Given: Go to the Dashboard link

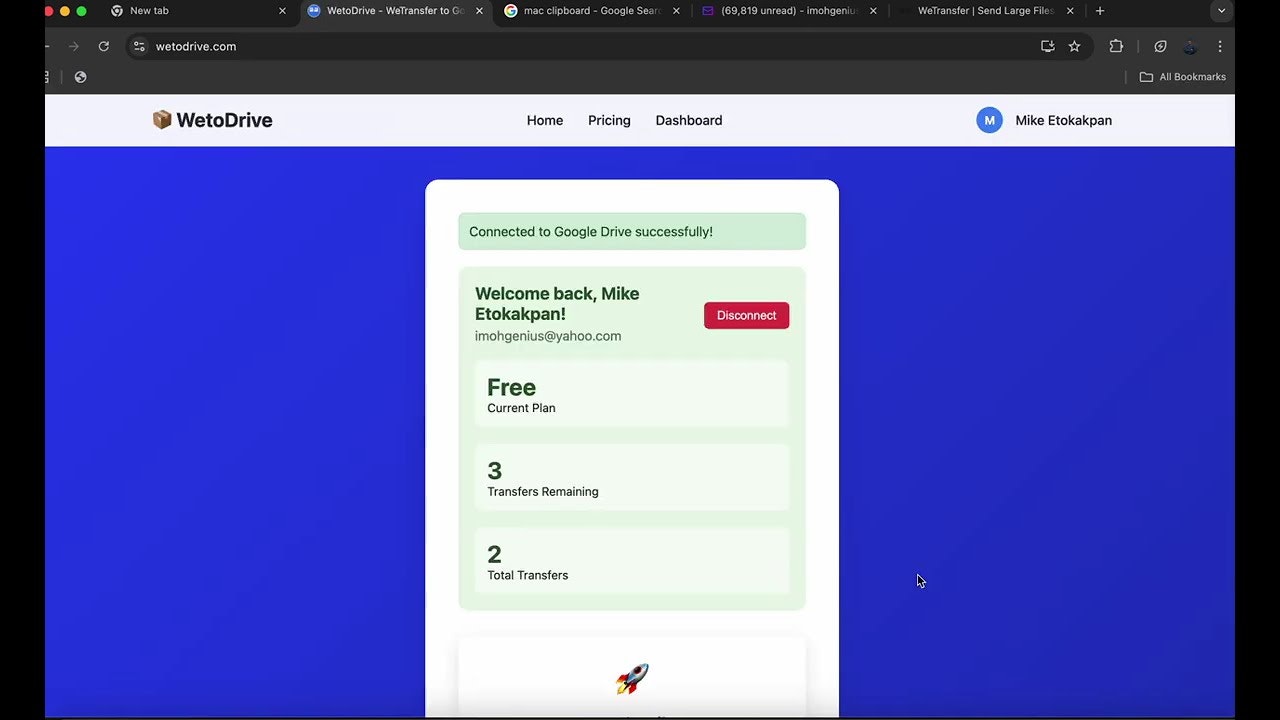Looking at the screenshot, I should (x=689, y=120).
